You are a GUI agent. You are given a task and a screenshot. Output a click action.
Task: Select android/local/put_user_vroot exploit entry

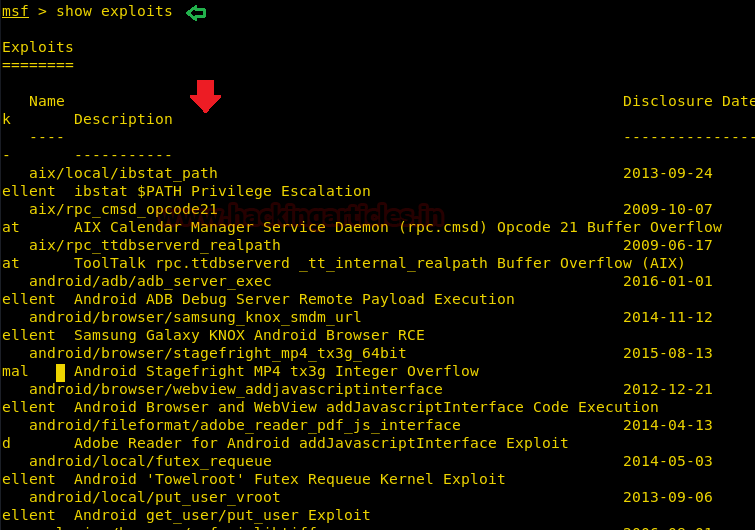[x=155, y=497]
